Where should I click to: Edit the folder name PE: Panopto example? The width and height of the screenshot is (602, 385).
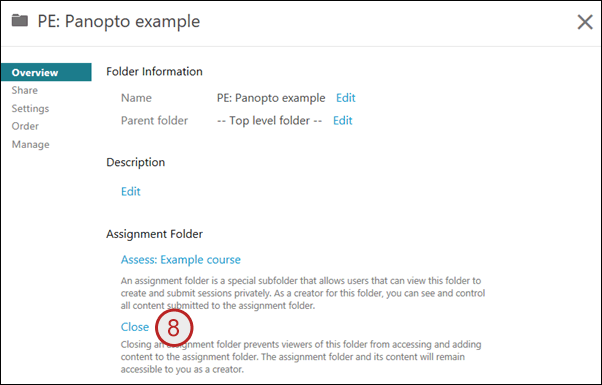tap(346, 98)
